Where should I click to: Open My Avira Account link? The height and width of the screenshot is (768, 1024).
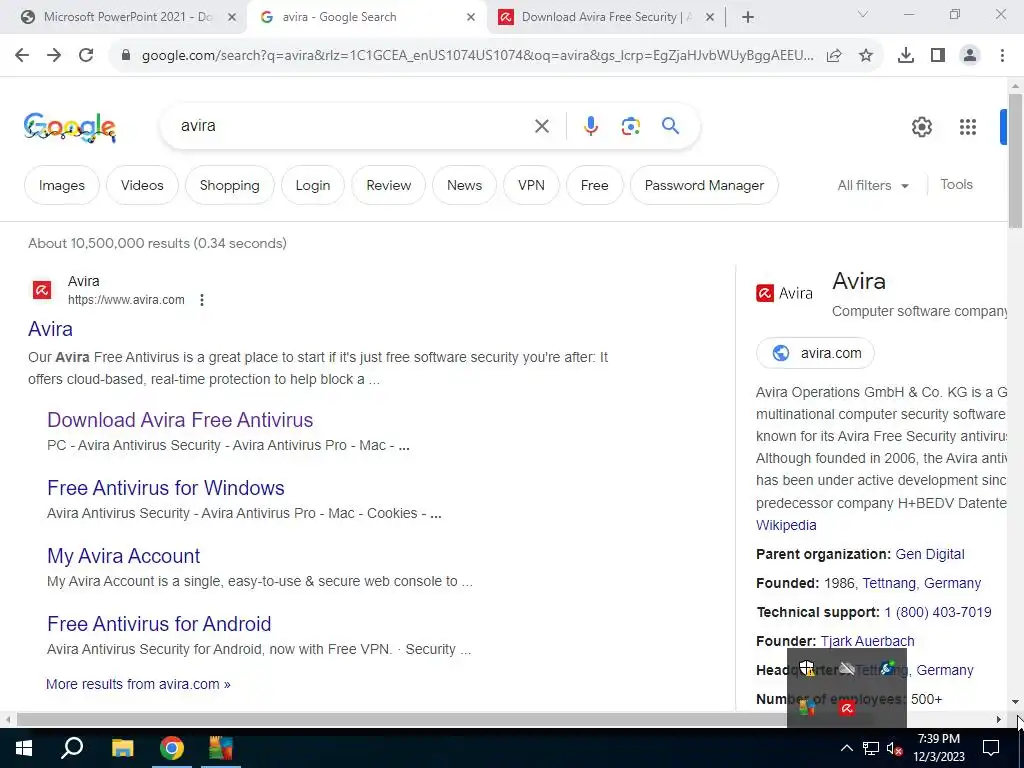coord(123,556)
